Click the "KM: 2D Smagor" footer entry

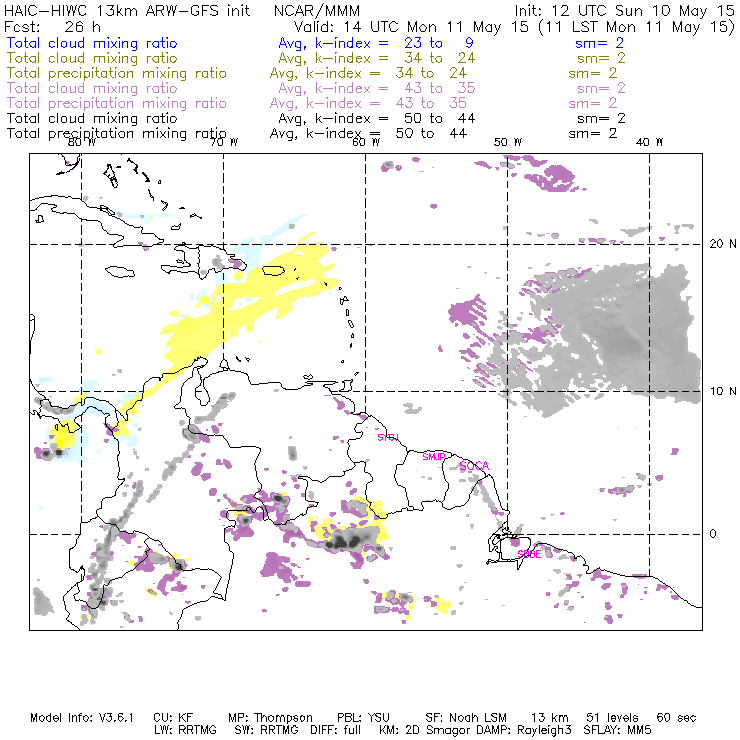pyautogui.click(x=423, y=730)
